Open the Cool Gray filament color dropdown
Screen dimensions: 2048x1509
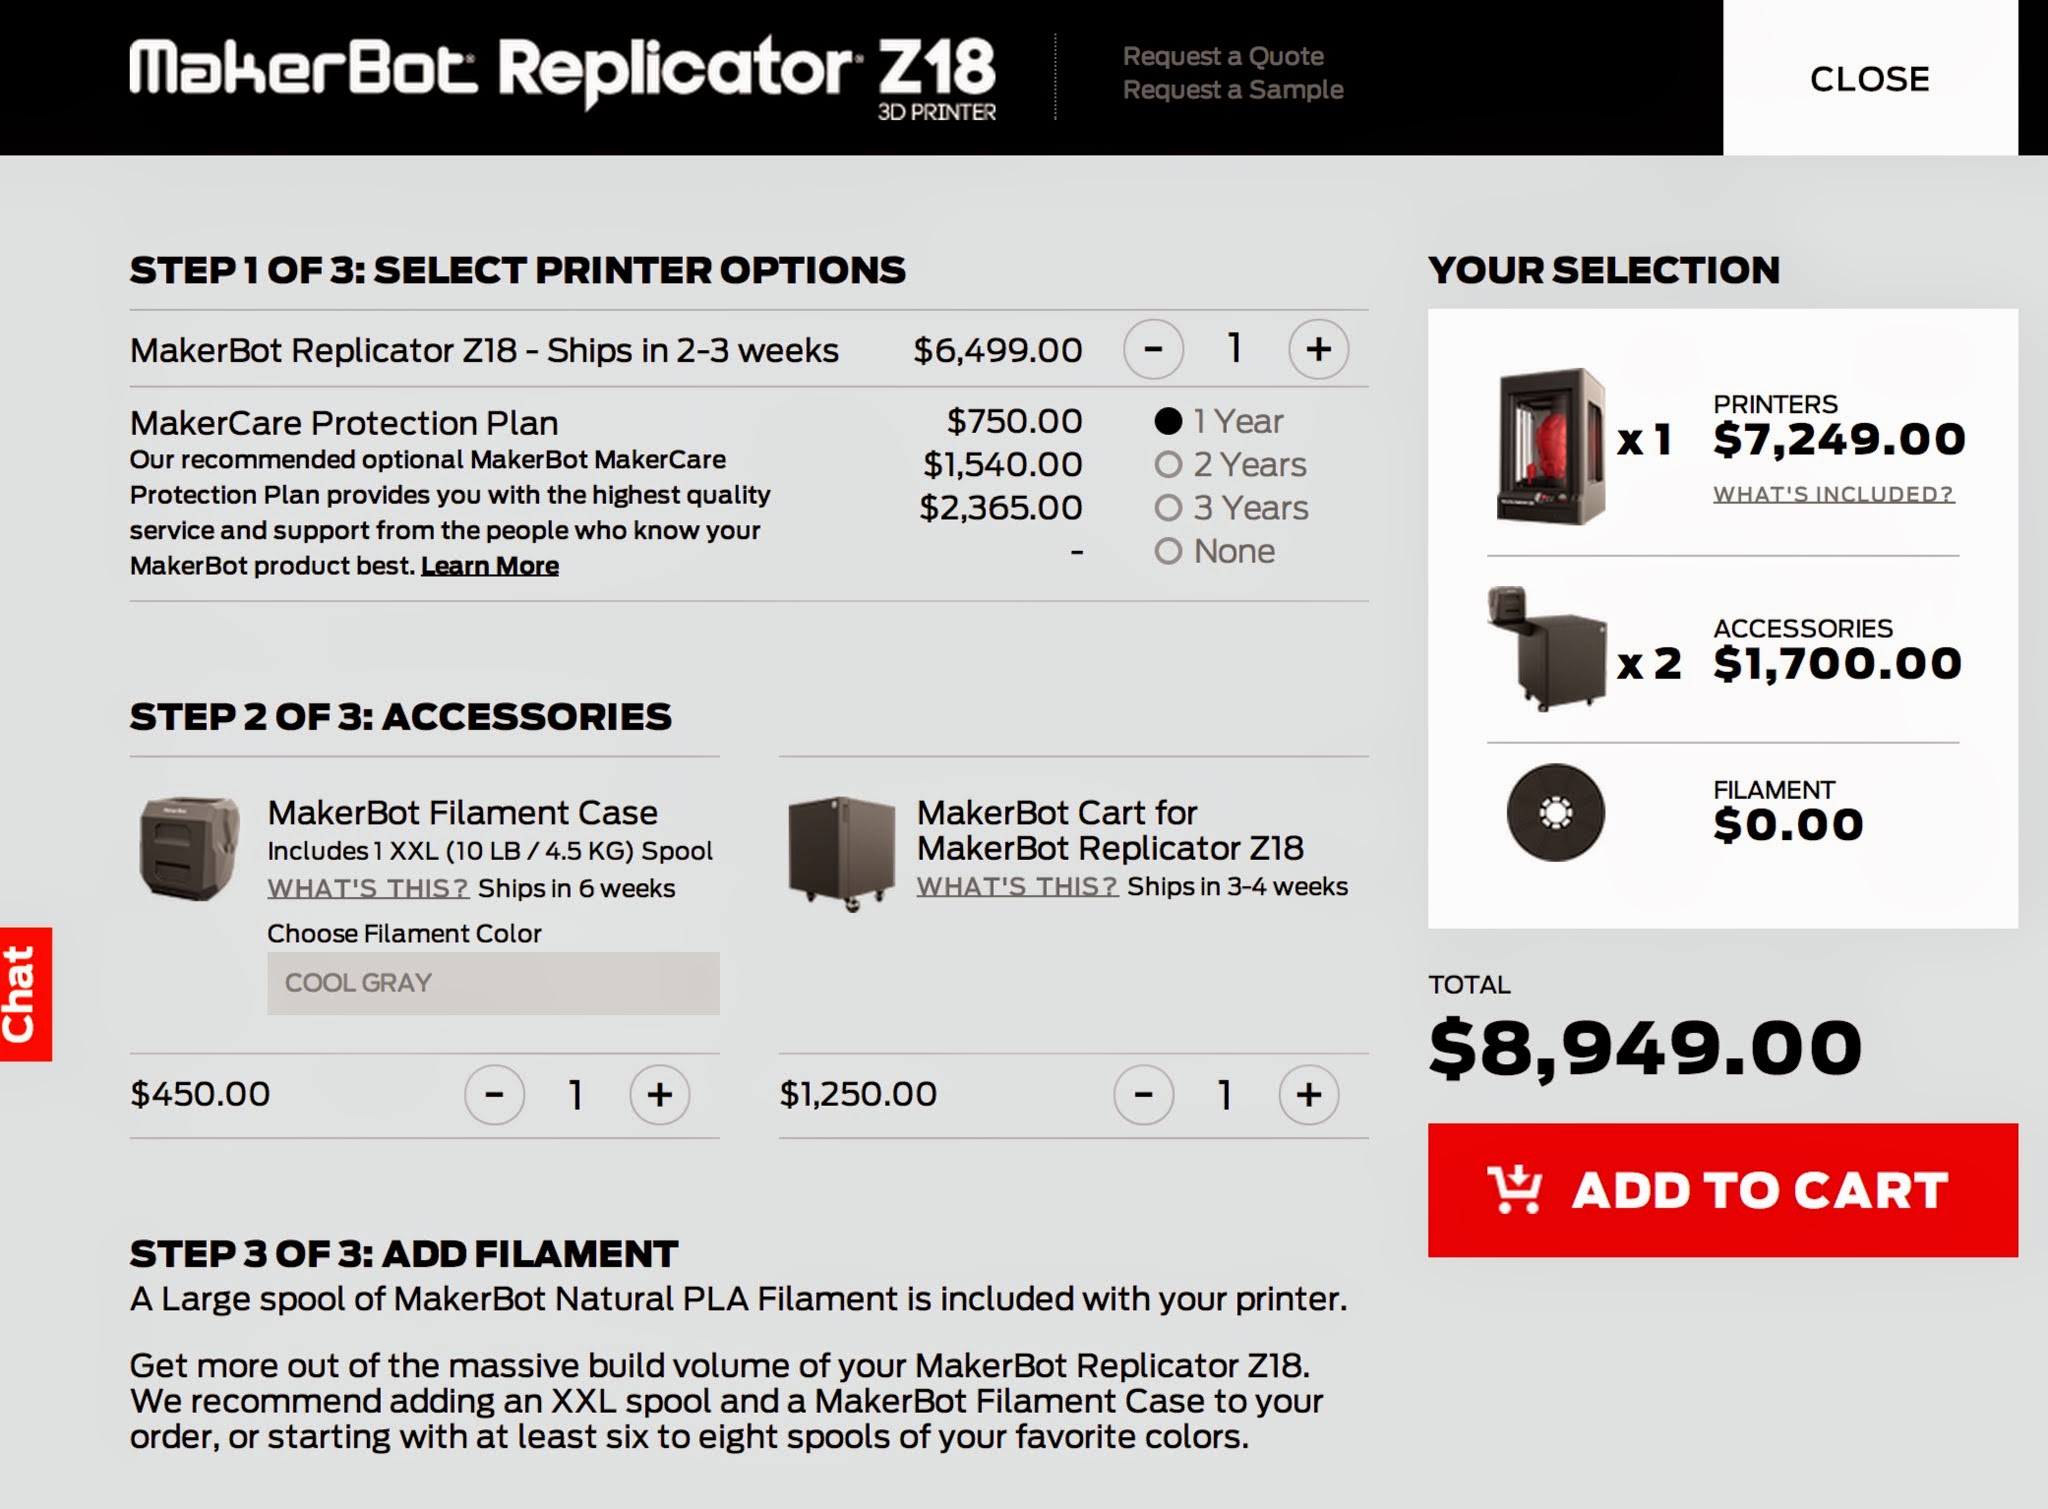tap(492, 983)
